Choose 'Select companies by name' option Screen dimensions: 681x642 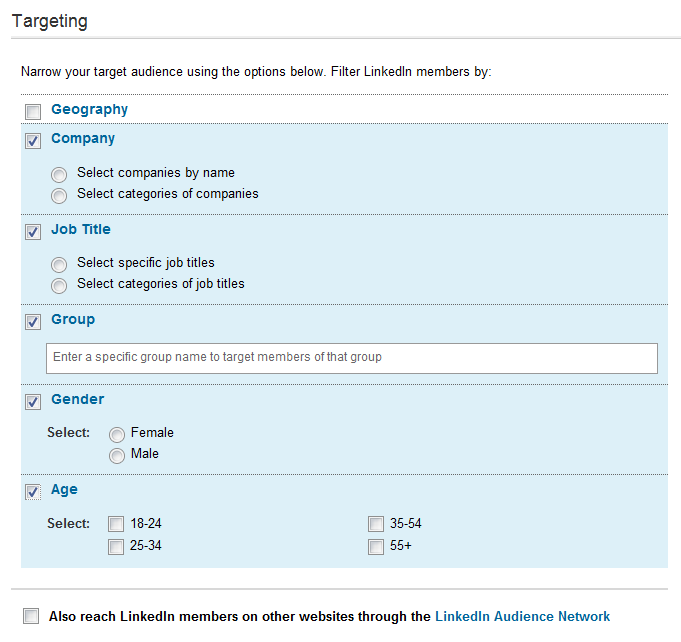60,174
